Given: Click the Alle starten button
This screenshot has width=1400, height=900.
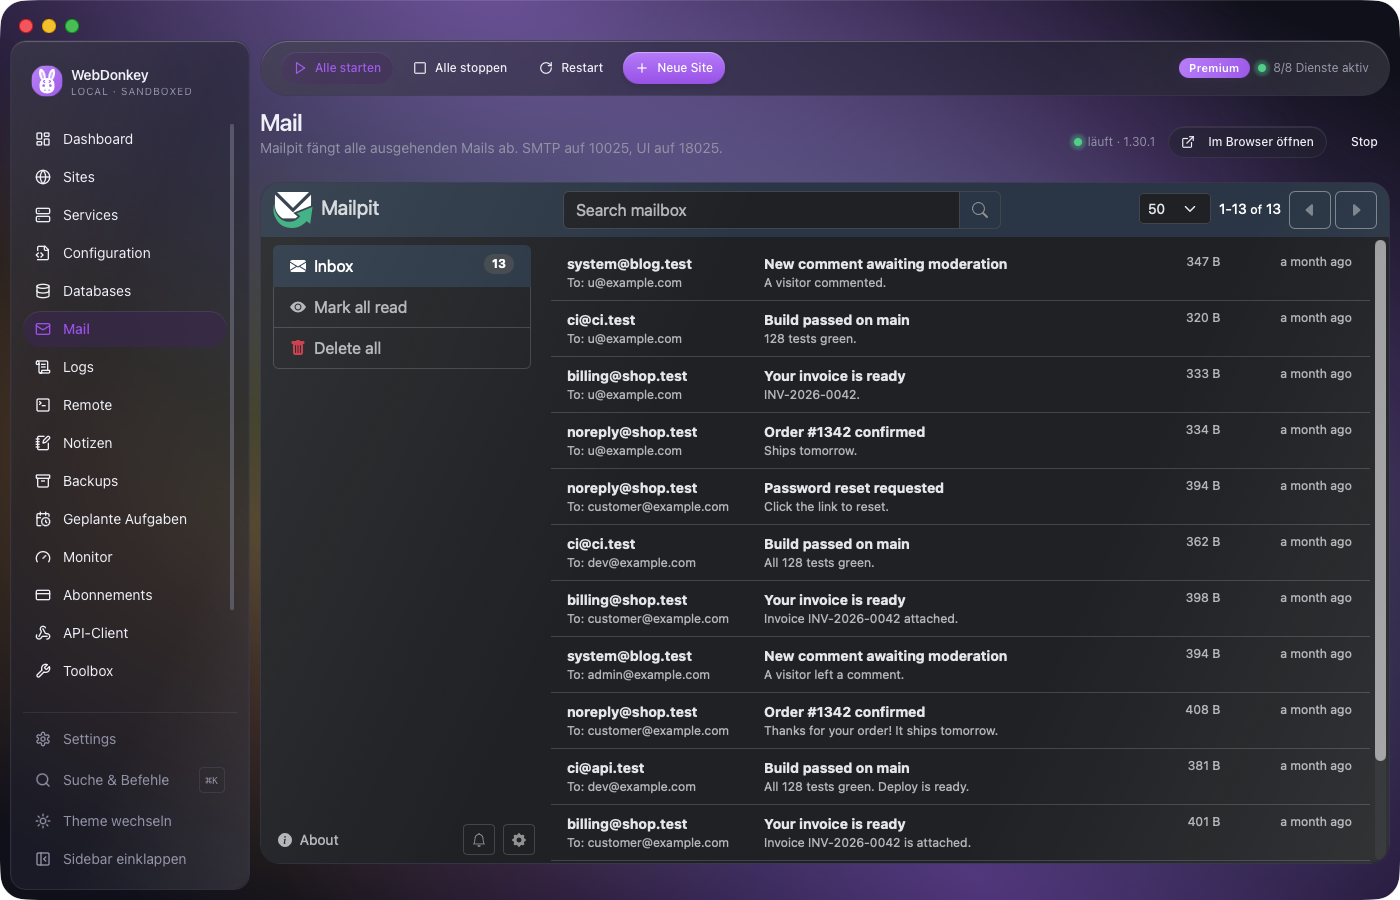Looking at the screenshot, I should (337, 68).
